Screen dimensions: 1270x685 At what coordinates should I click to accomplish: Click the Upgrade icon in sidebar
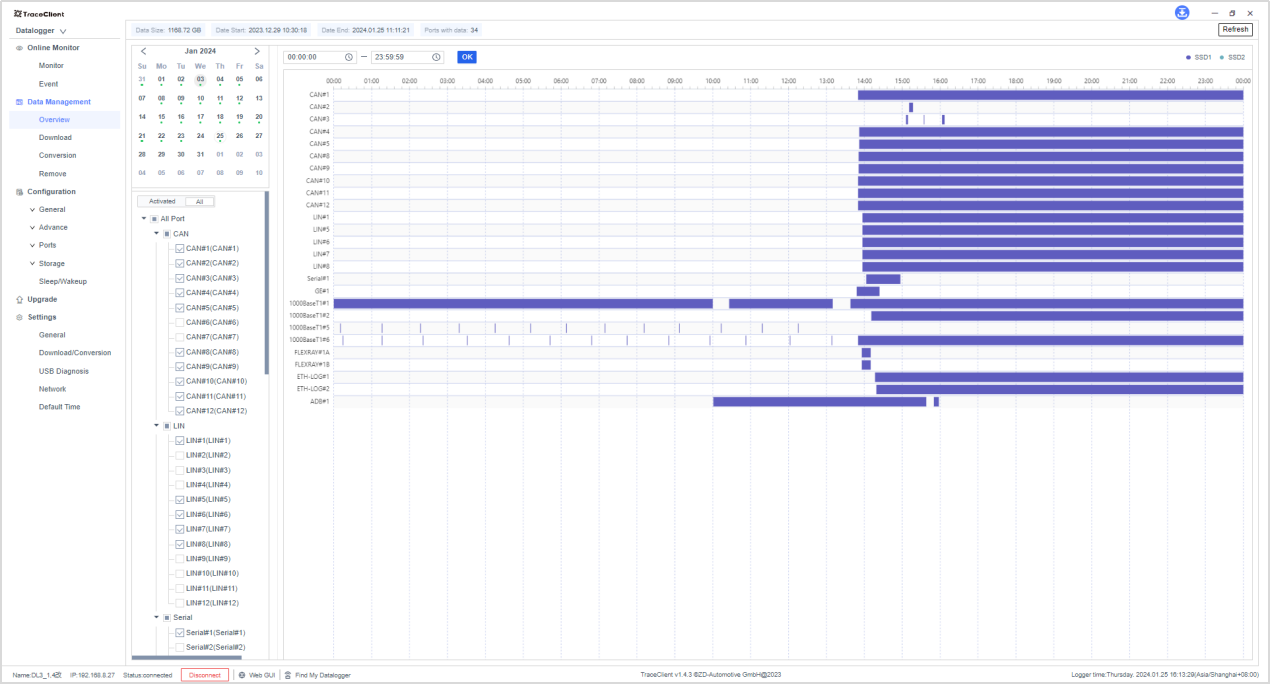click(19, 300)
